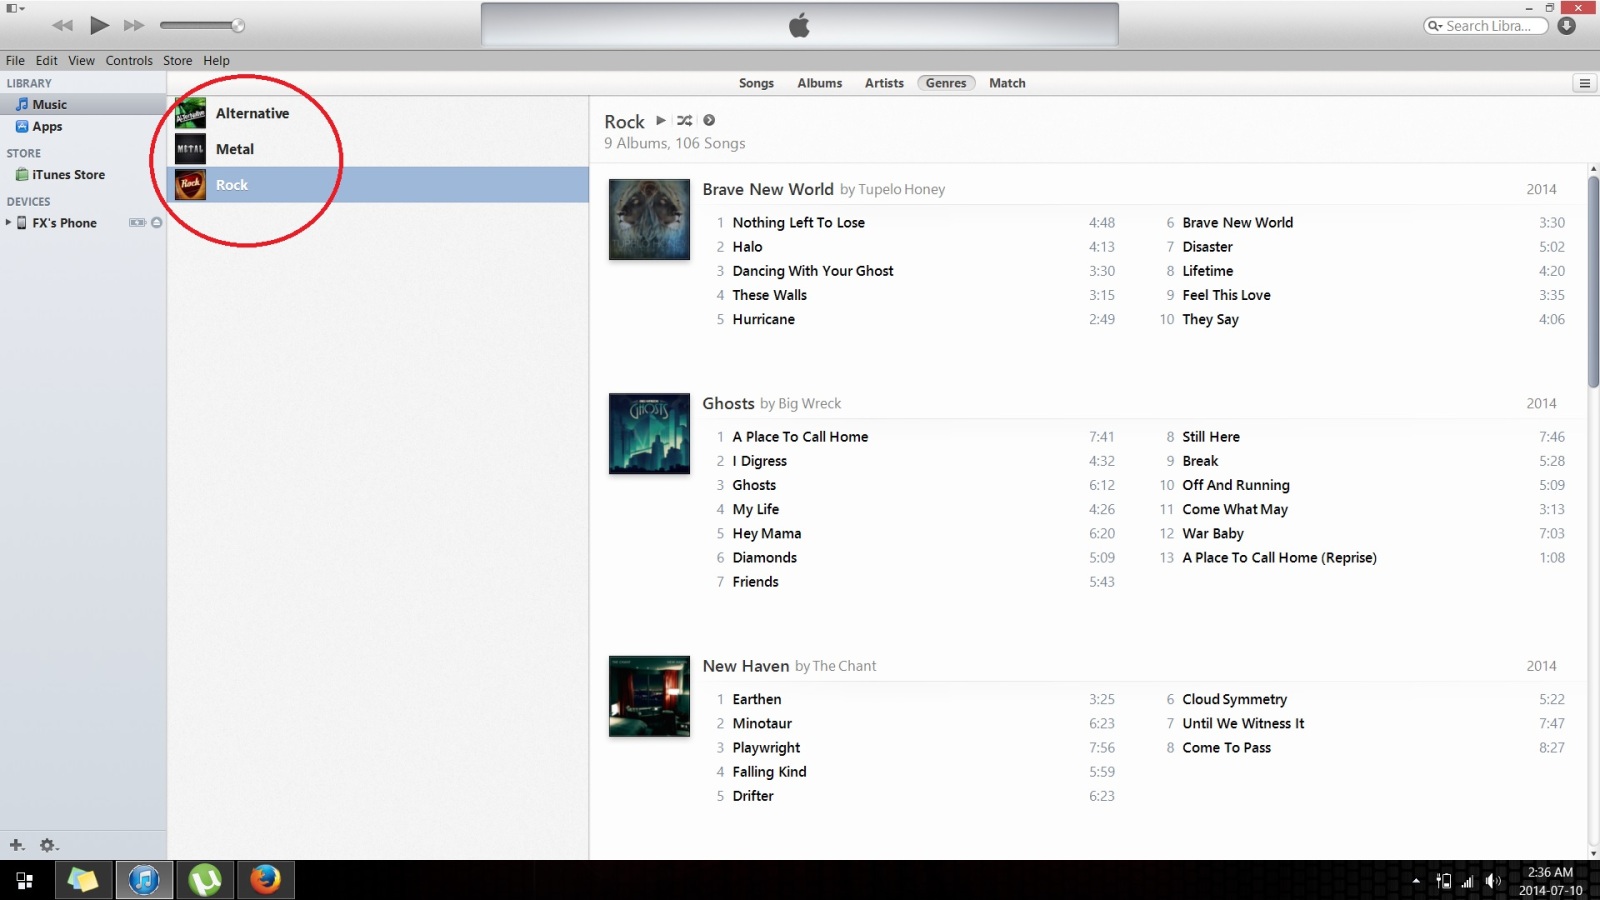Click the New Haven album title
This screenshot has height=900, width=1600.
746,666
